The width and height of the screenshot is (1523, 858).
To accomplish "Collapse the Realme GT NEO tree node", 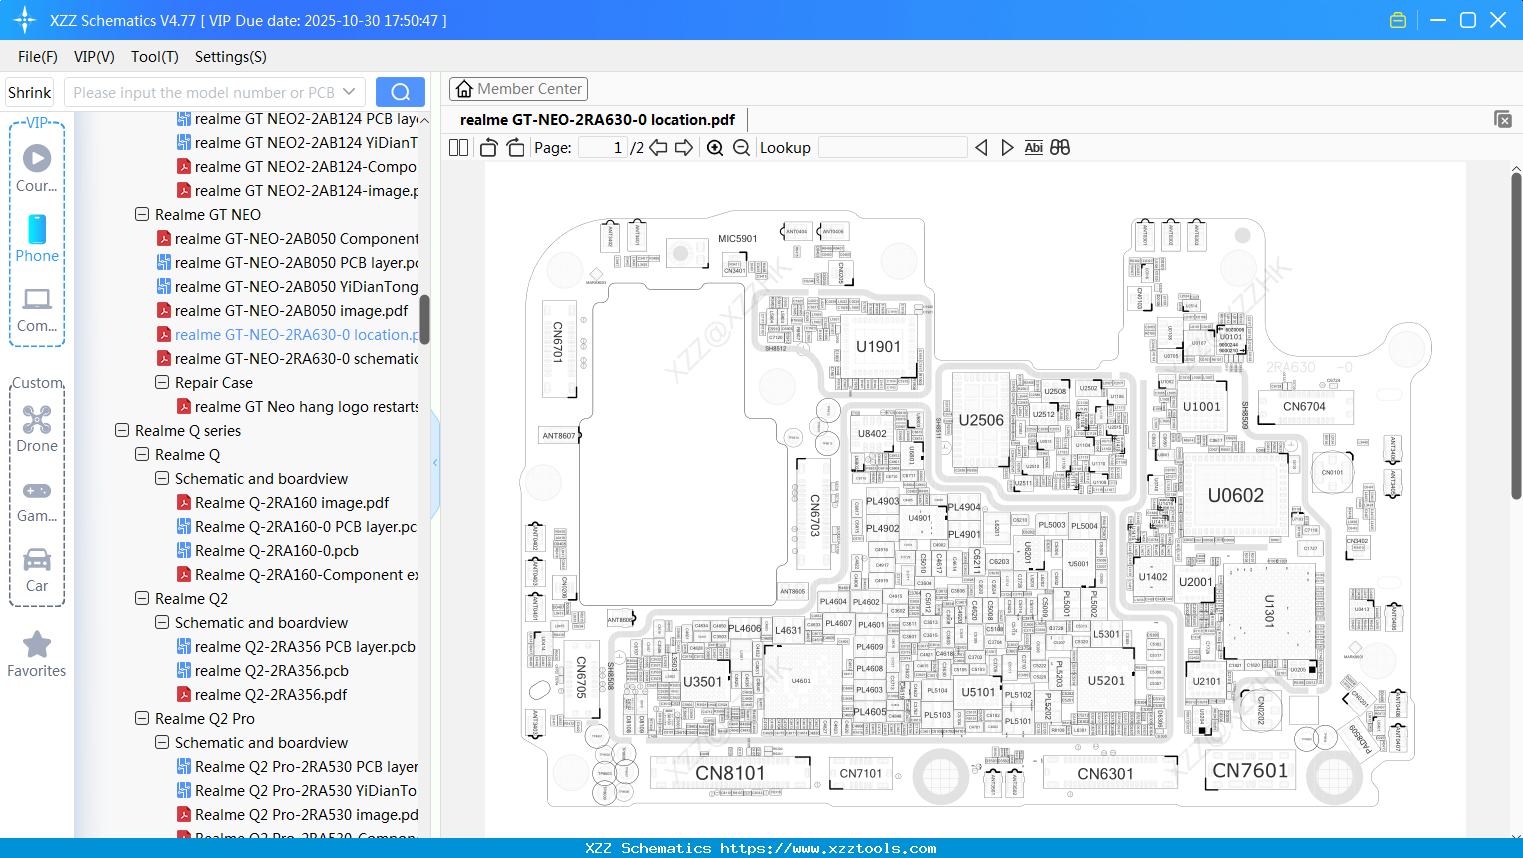I will click(x=141, y=214).
